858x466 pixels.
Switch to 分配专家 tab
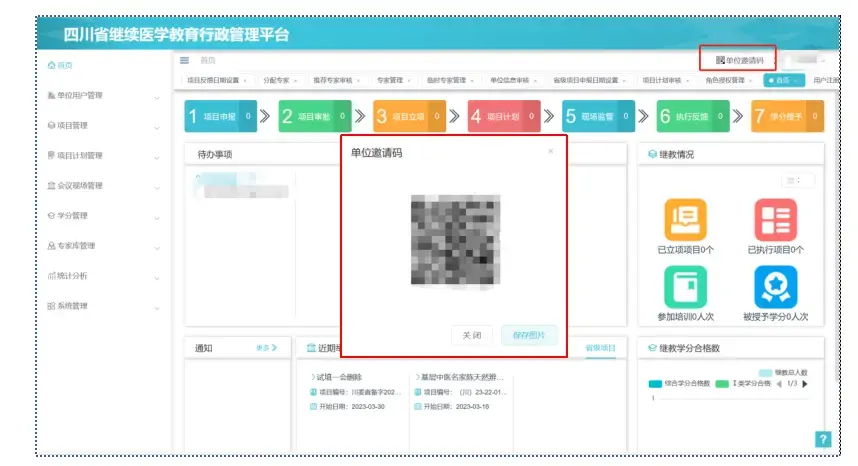(x=276, y=80)
